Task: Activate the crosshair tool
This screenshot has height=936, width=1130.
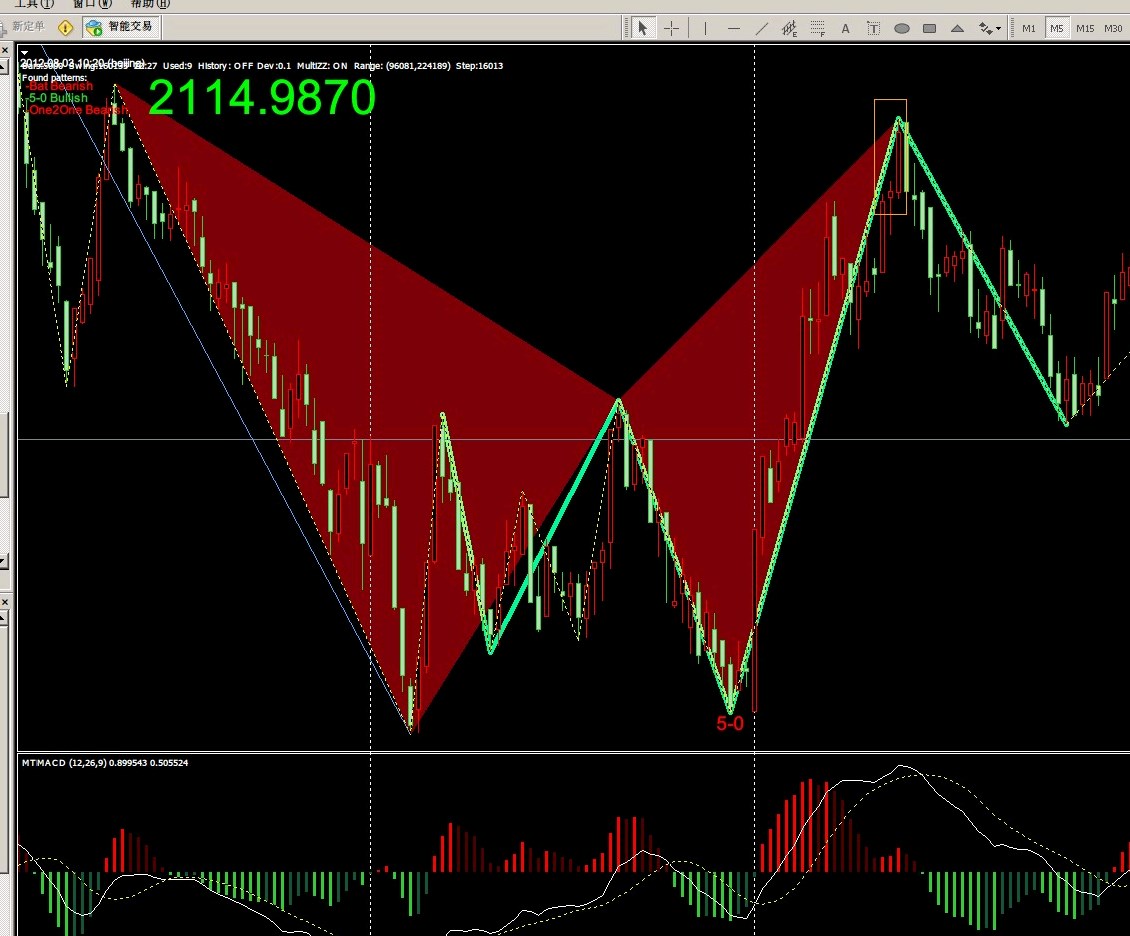Action: (671, 28)
